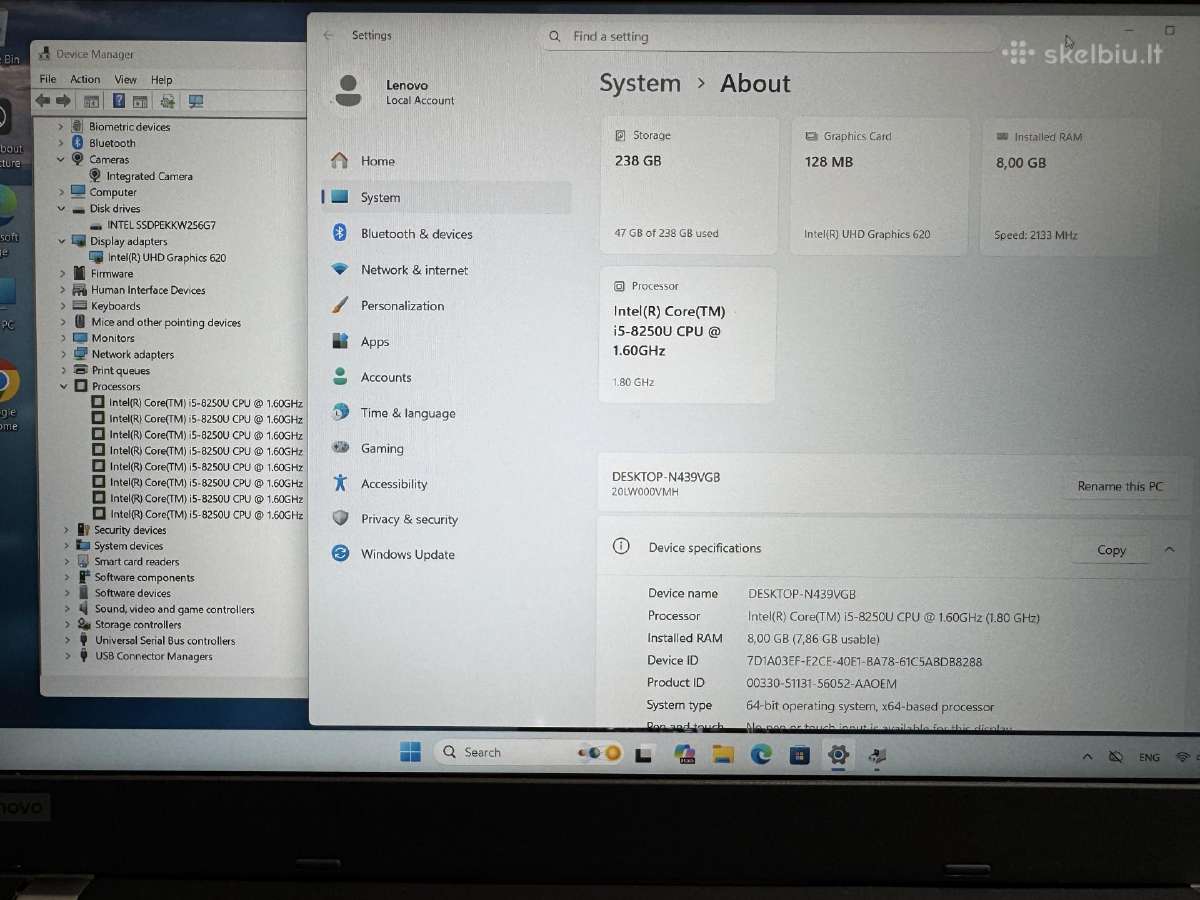Open Home in Settings sidebar
This screenshot has width=1200, height=900.
coord(377,161)
